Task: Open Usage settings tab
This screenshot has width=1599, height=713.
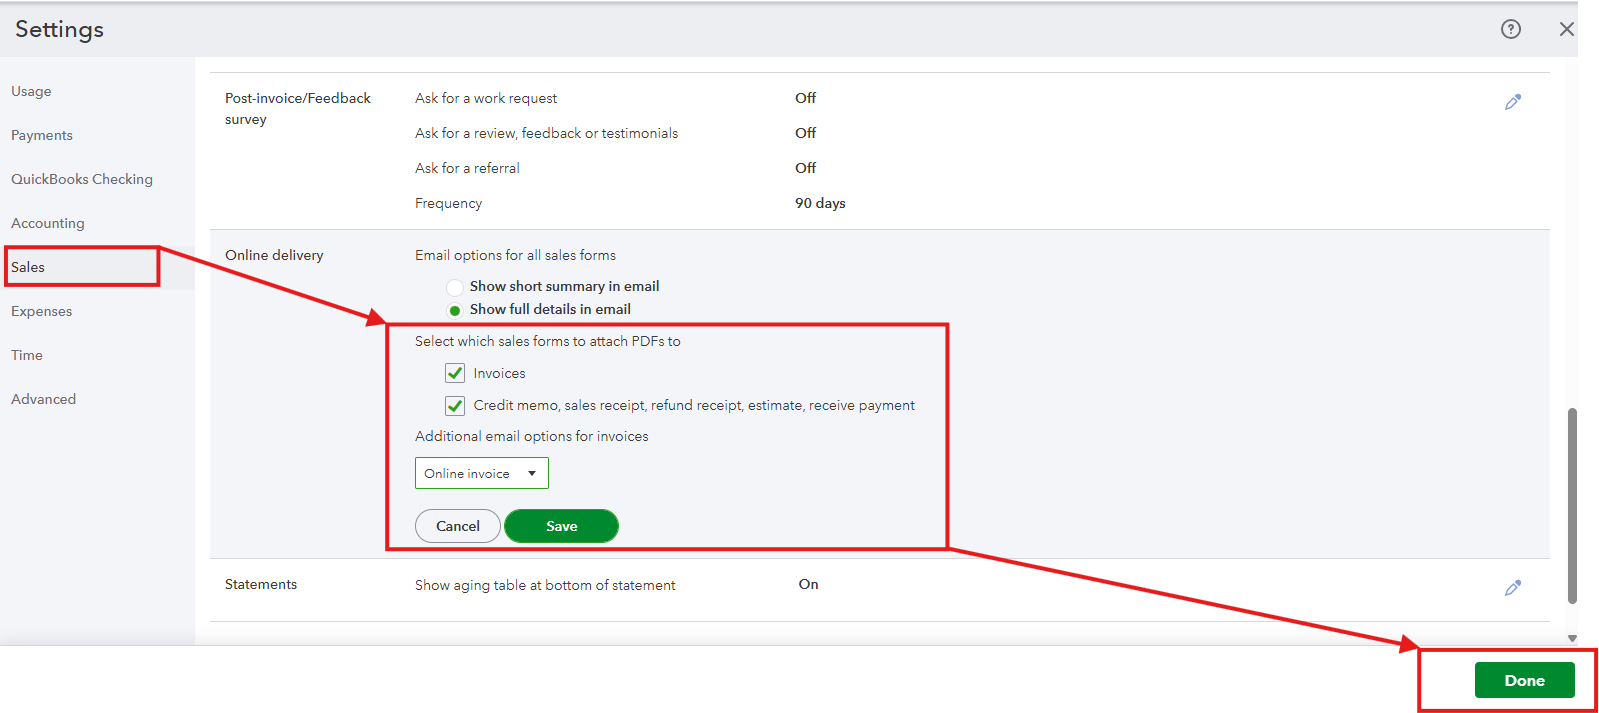Action: point(31,91)
